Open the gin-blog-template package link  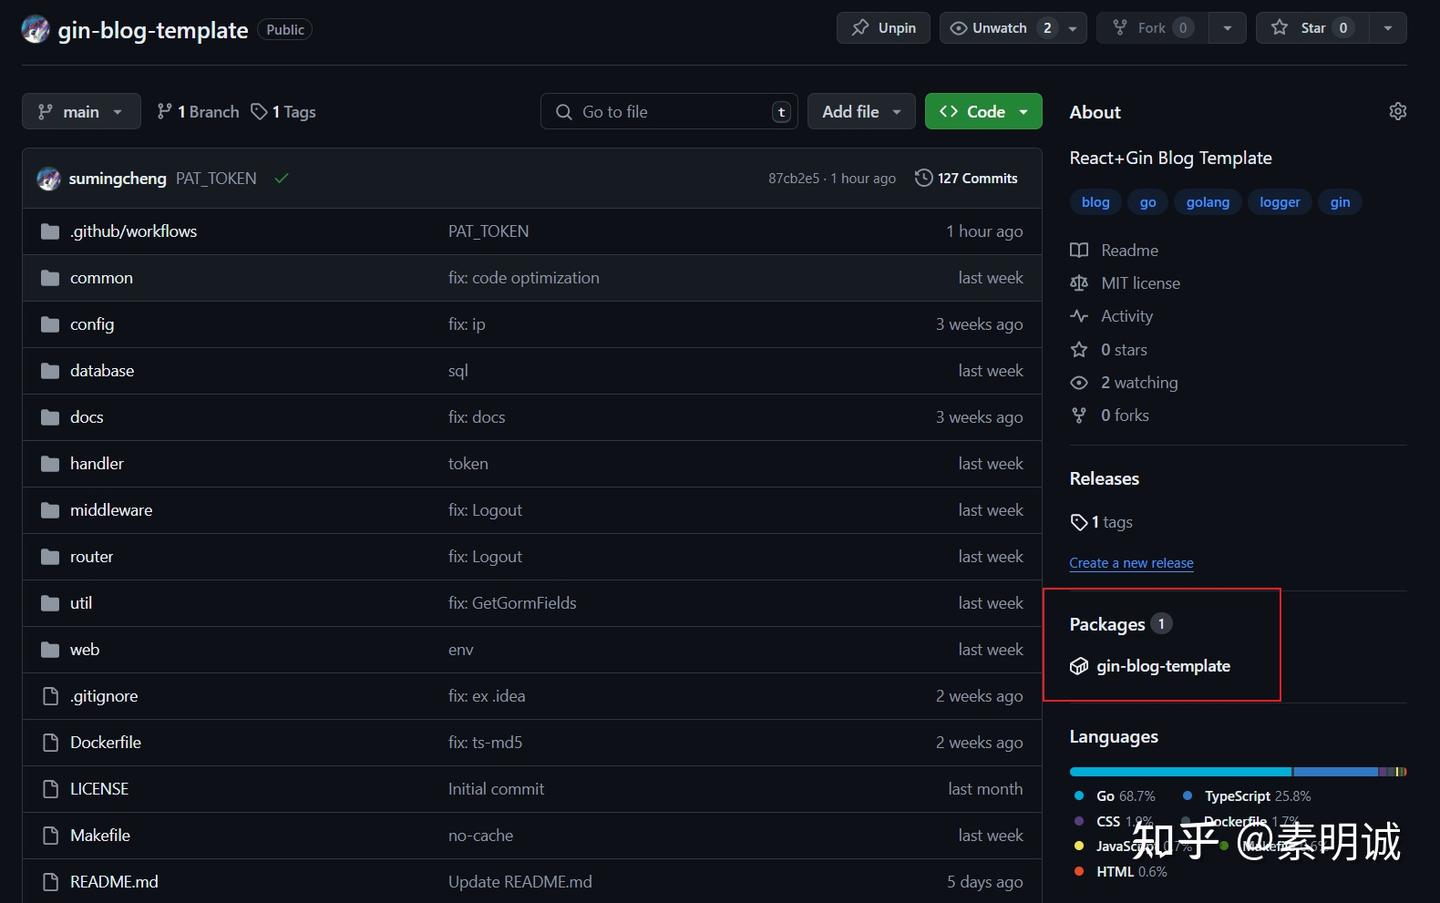[x=1163, y=666]
